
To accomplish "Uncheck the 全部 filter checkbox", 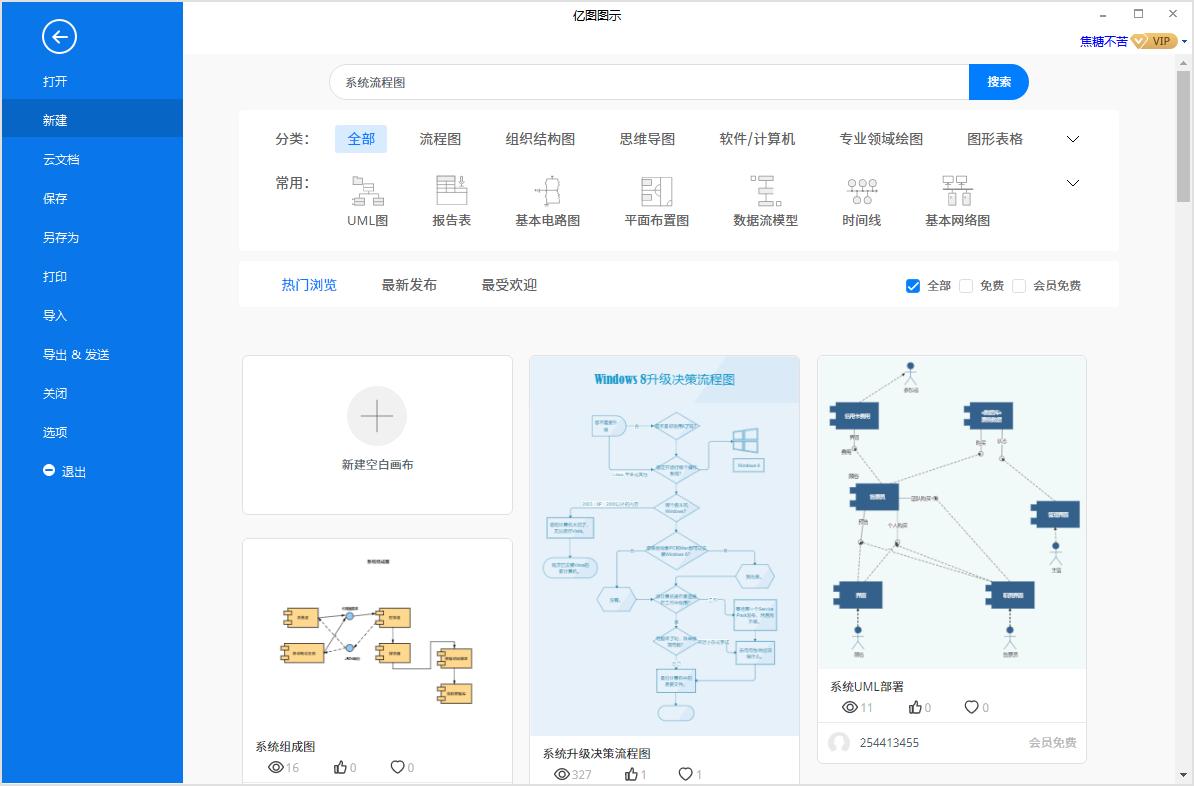I will (x=912, y=285).
